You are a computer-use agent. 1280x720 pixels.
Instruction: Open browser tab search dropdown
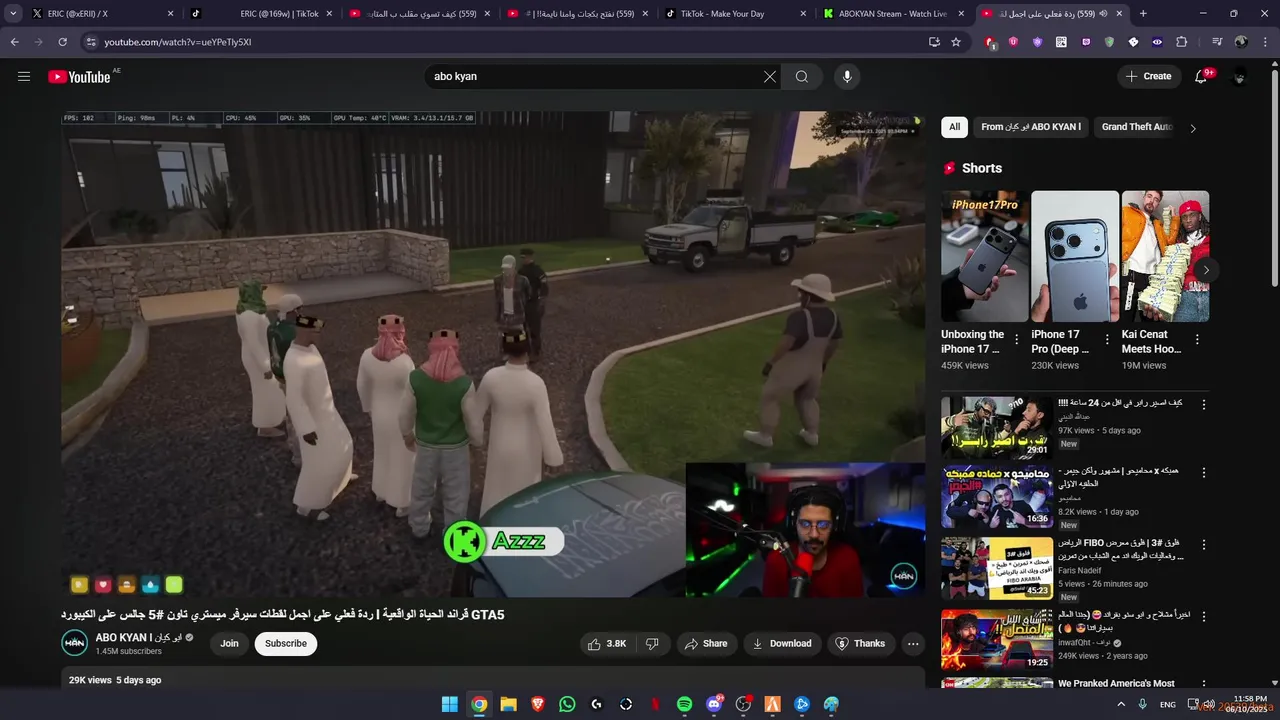[12, 14]
